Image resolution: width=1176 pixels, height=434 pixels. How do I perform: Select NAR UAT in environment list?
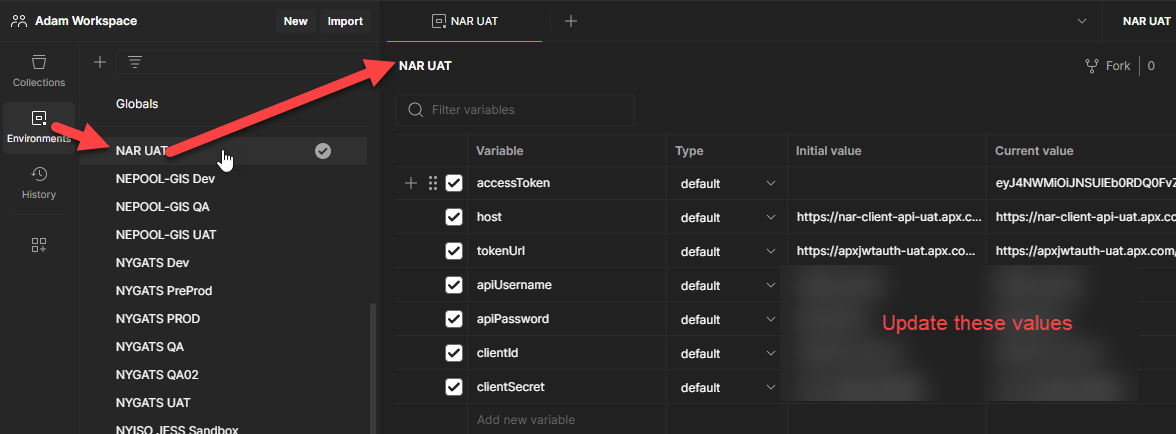(224, 151)
